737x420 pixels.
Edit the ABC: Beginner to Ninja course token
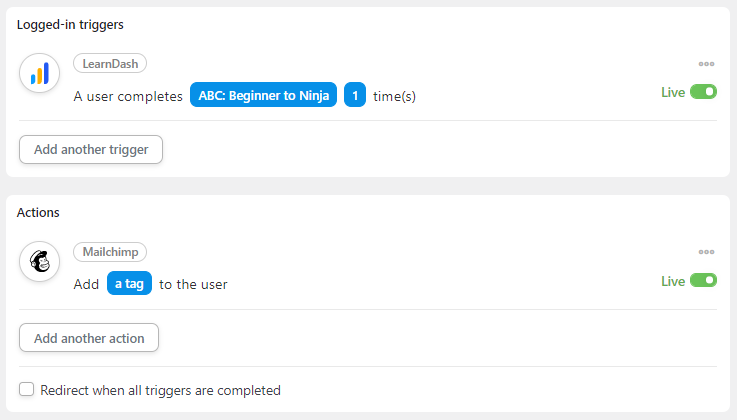pyautogui.click(x=263, y=95)
